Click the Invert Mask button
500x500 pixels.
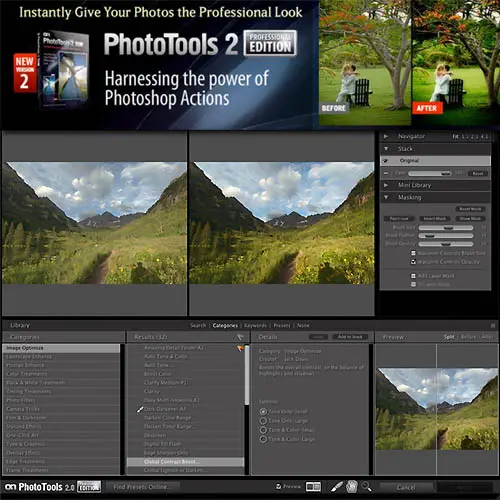tap(435, 219)
